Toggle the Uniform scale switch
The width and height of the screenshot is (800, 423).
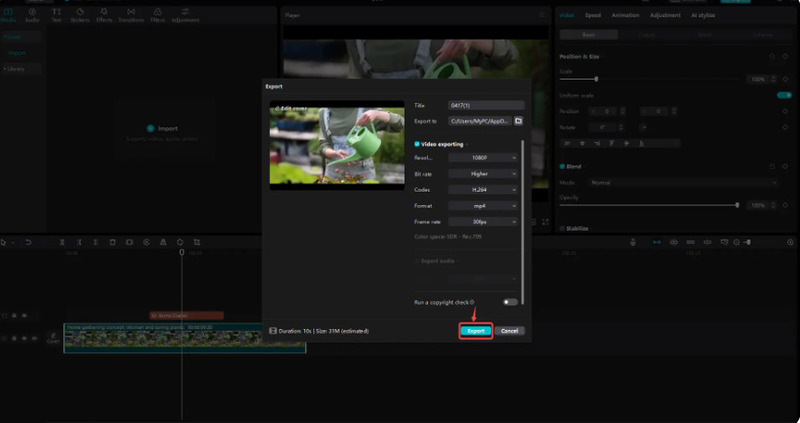pyautogui.click(x=784, y=95)
